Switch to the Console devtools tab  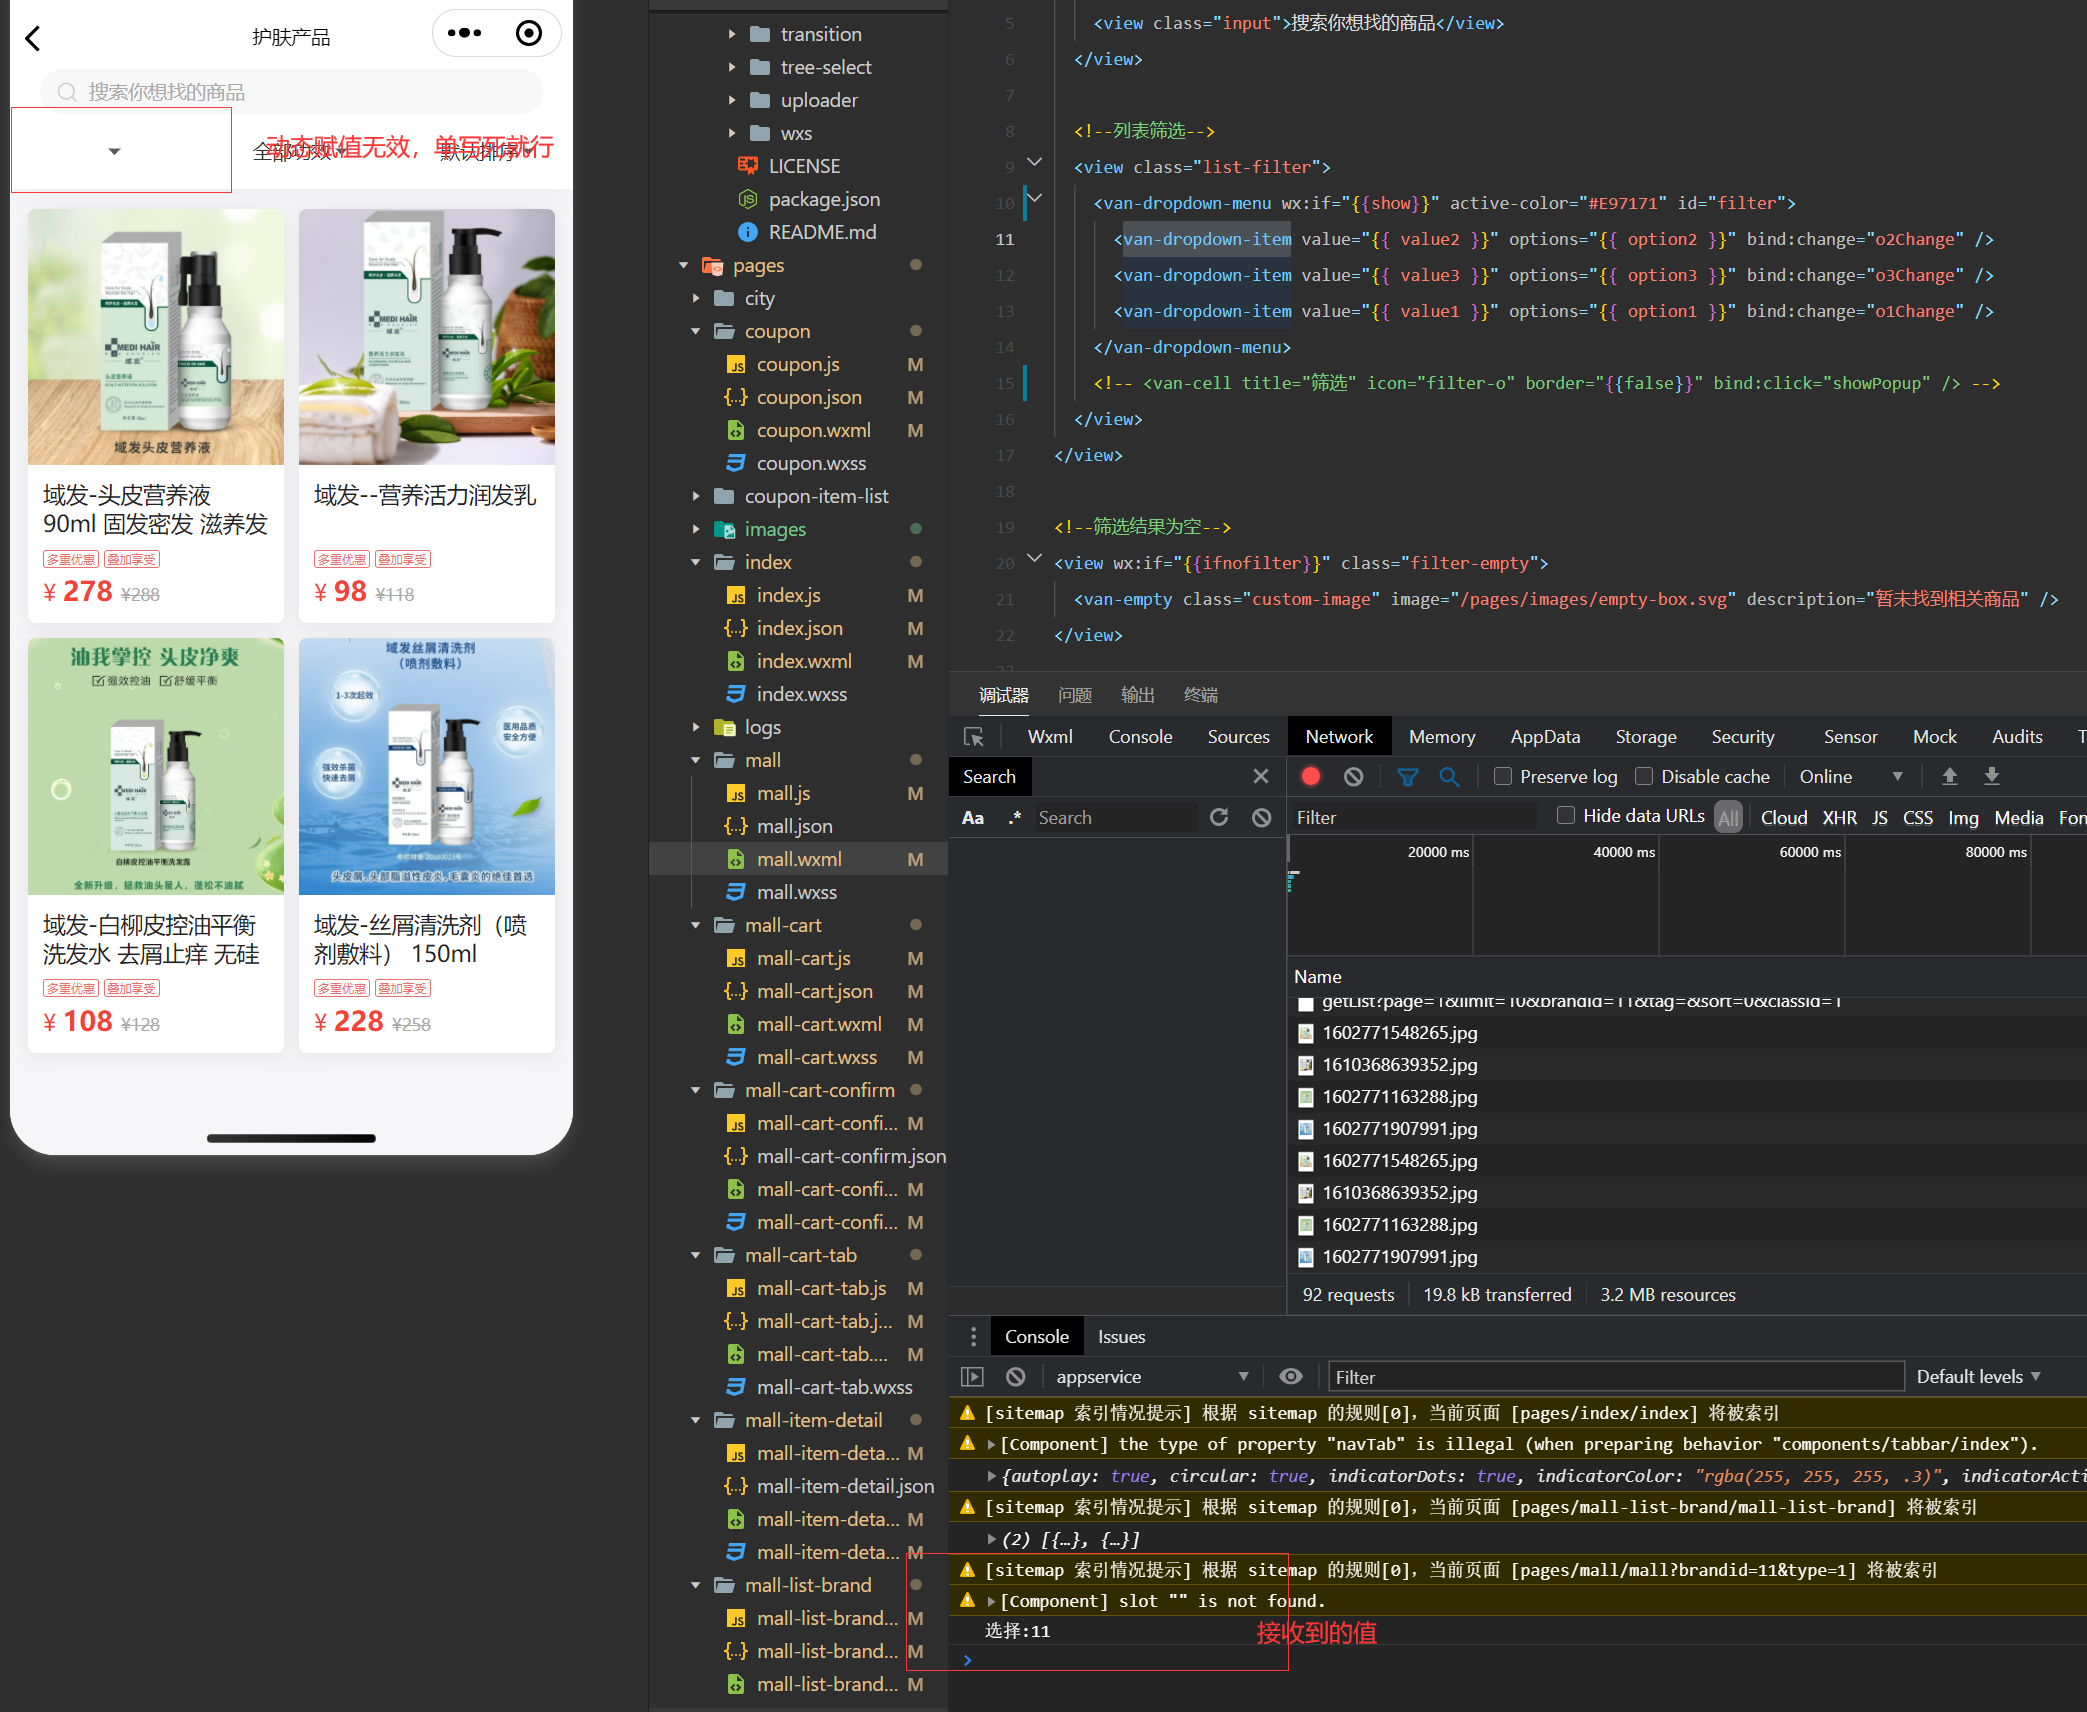point(1140,737)
